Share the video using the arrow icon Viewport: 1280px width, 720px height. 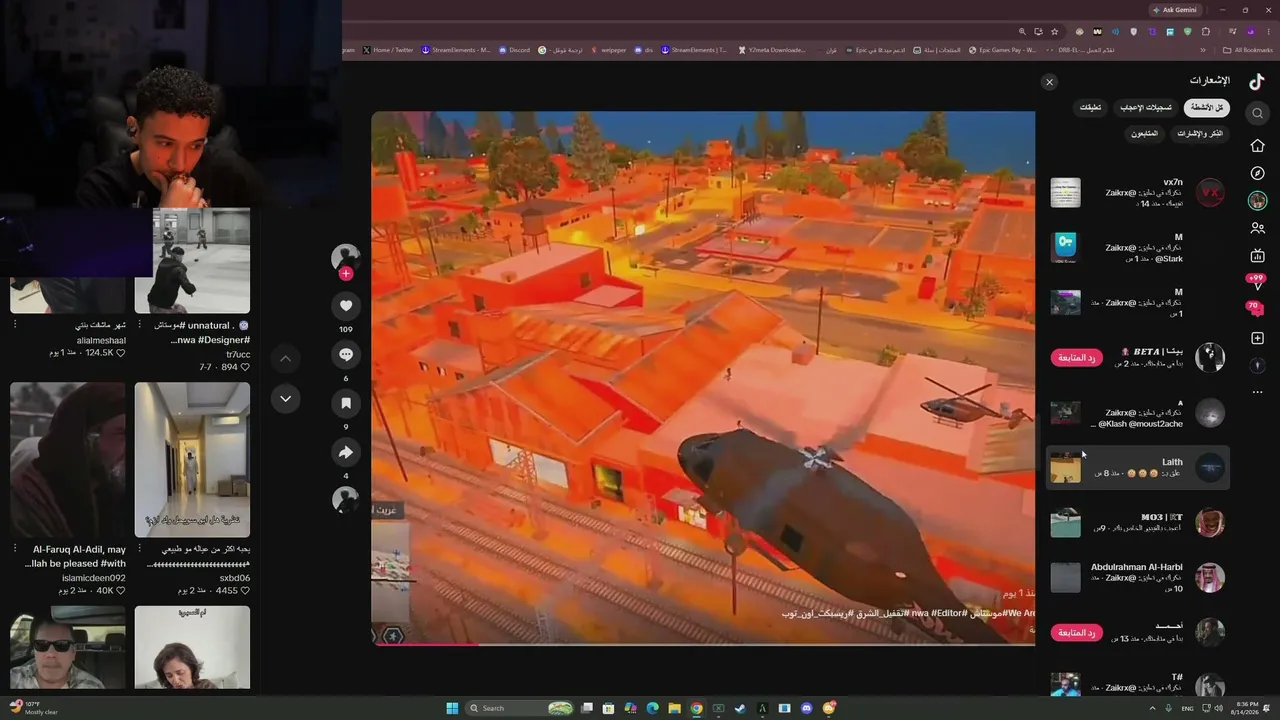click(x=346, y=452)
